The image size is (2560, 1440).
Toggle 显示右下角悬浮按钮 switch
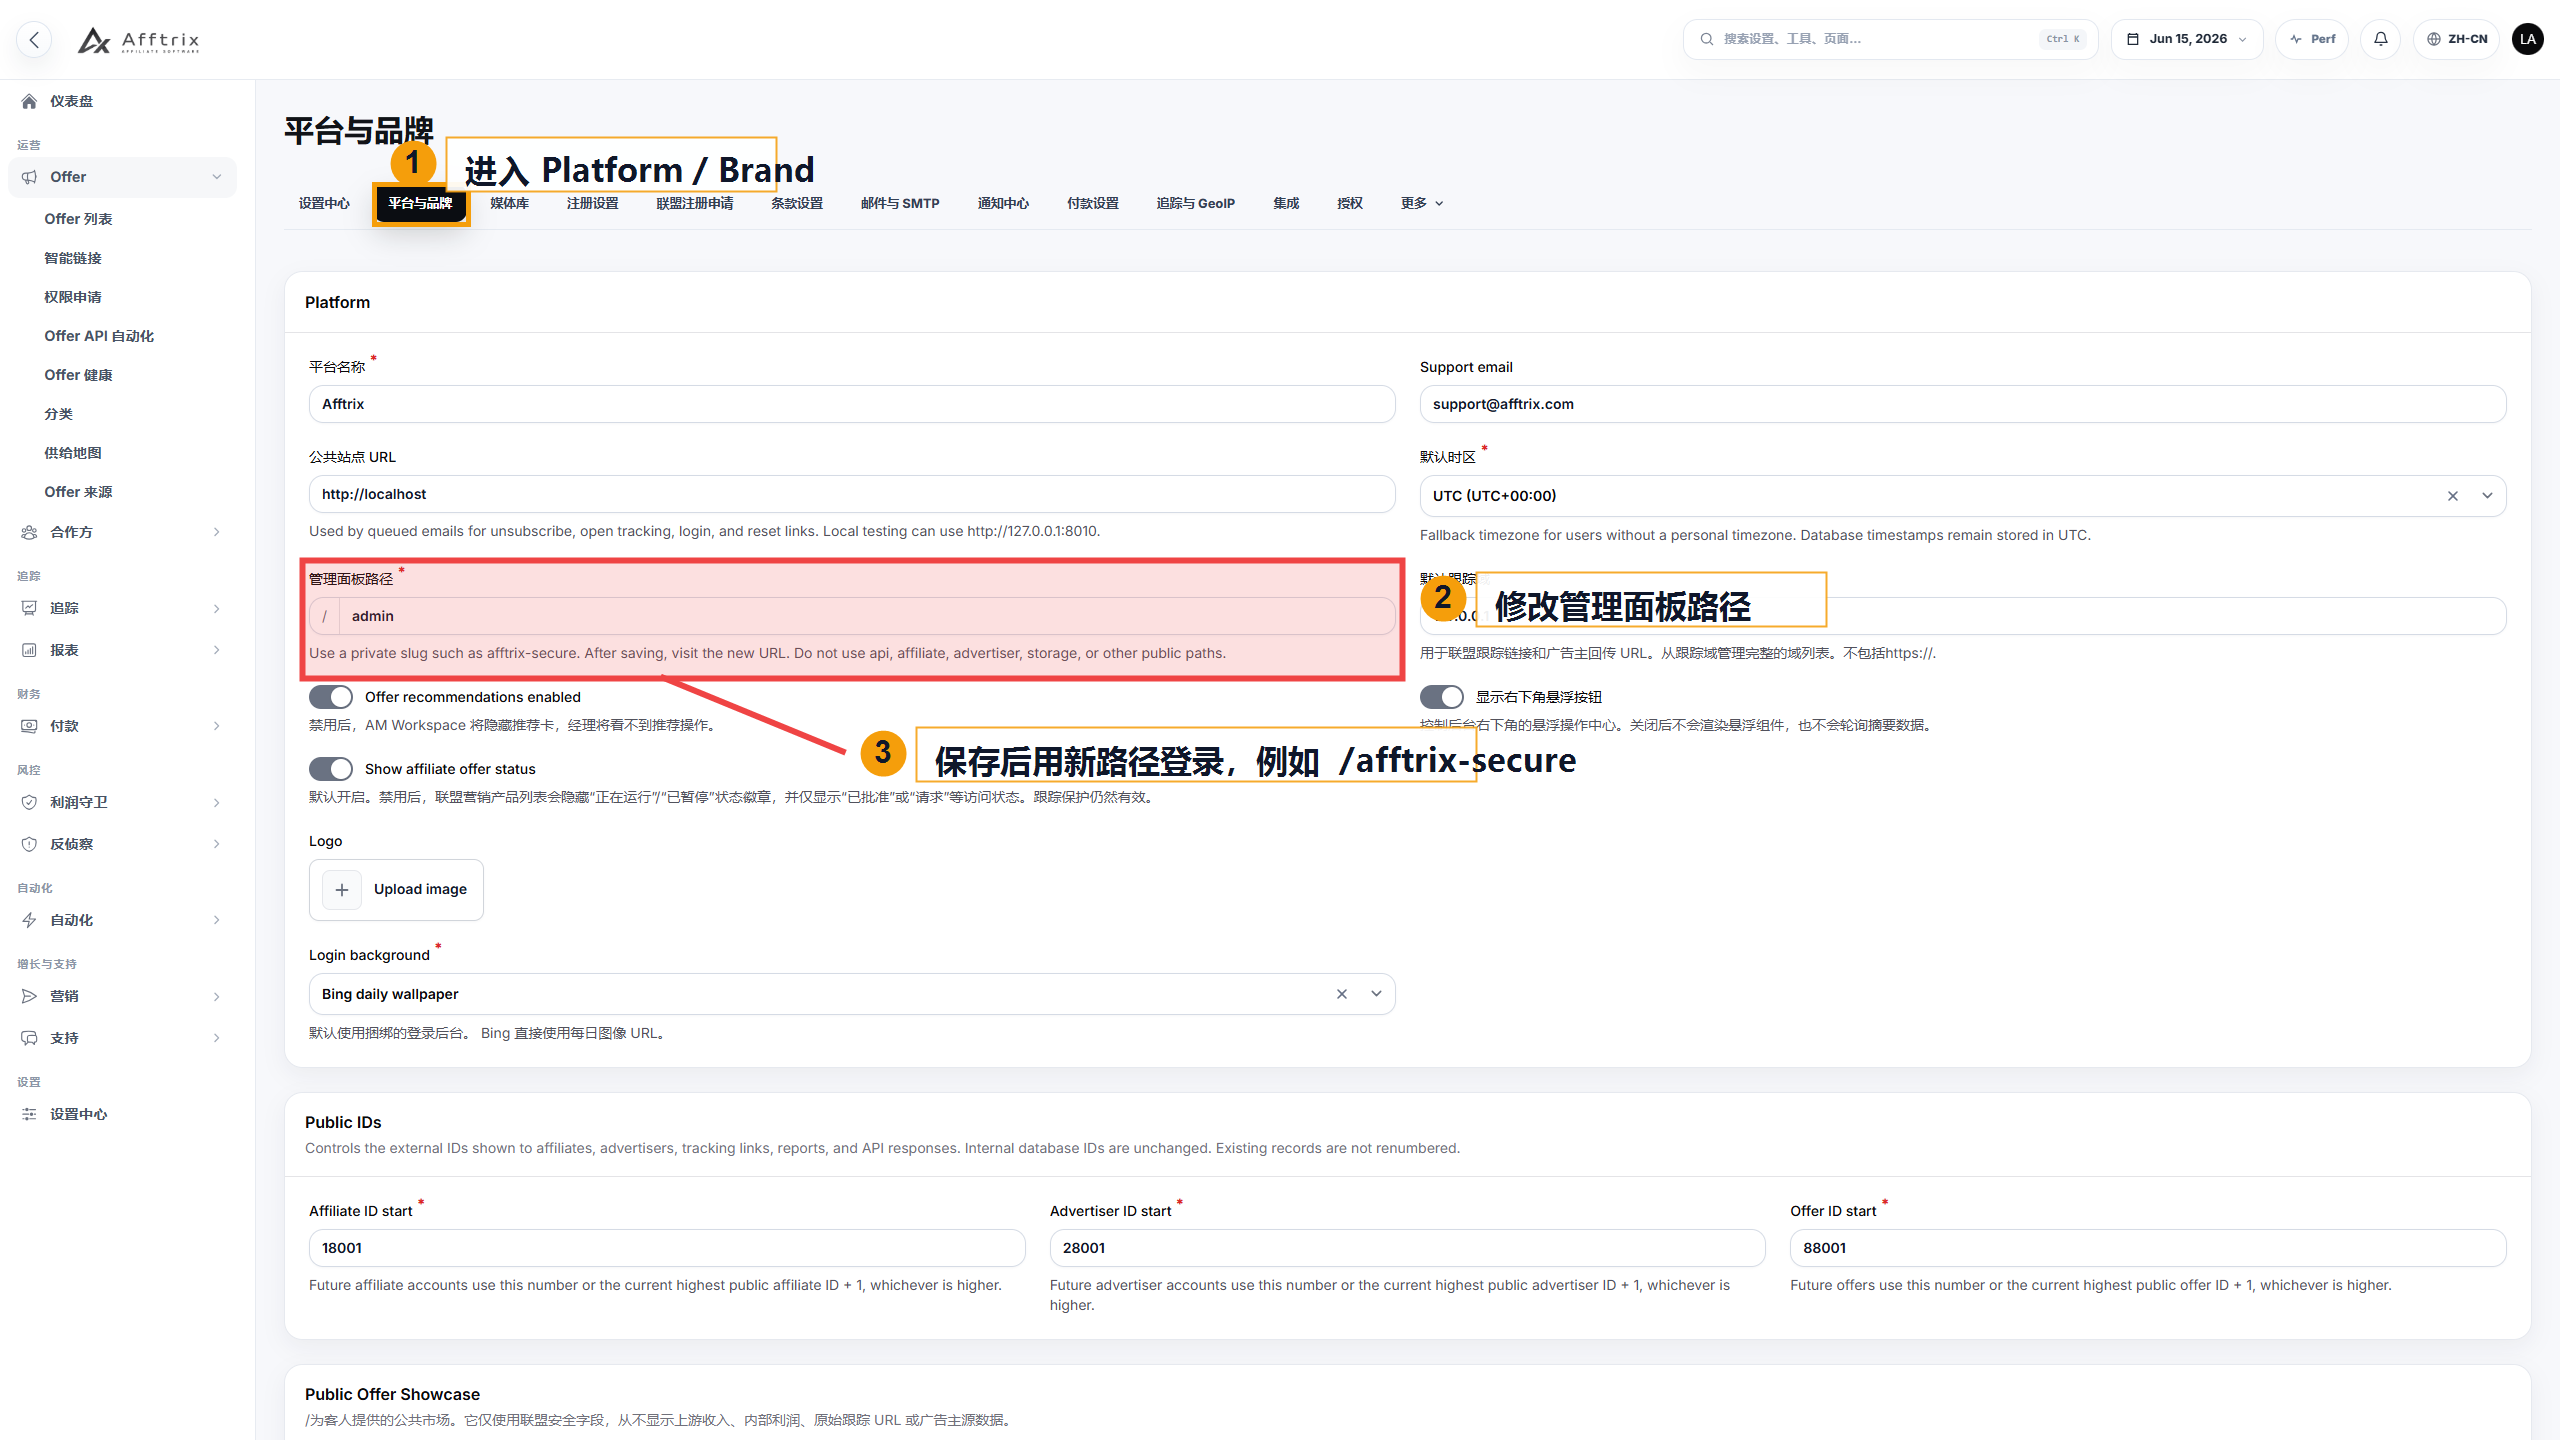tap(1442, 697)
